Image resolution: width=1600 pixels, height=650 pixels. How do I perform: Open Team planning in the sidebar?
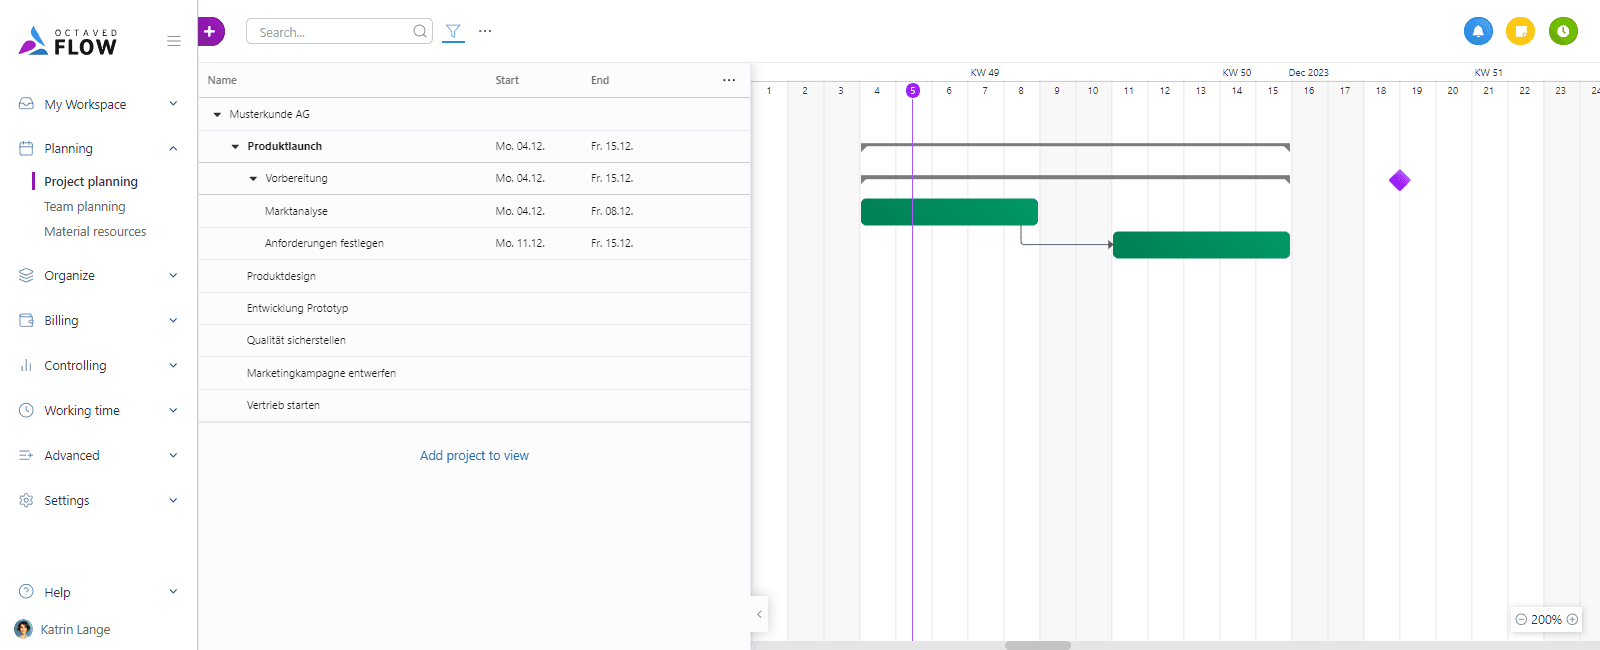click(x=85, y=207)
